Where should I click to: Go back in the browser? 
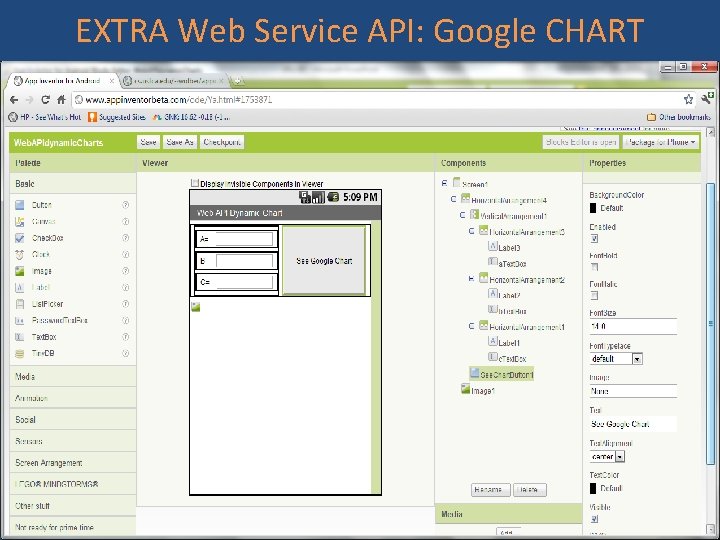click(x=14, y=100)
